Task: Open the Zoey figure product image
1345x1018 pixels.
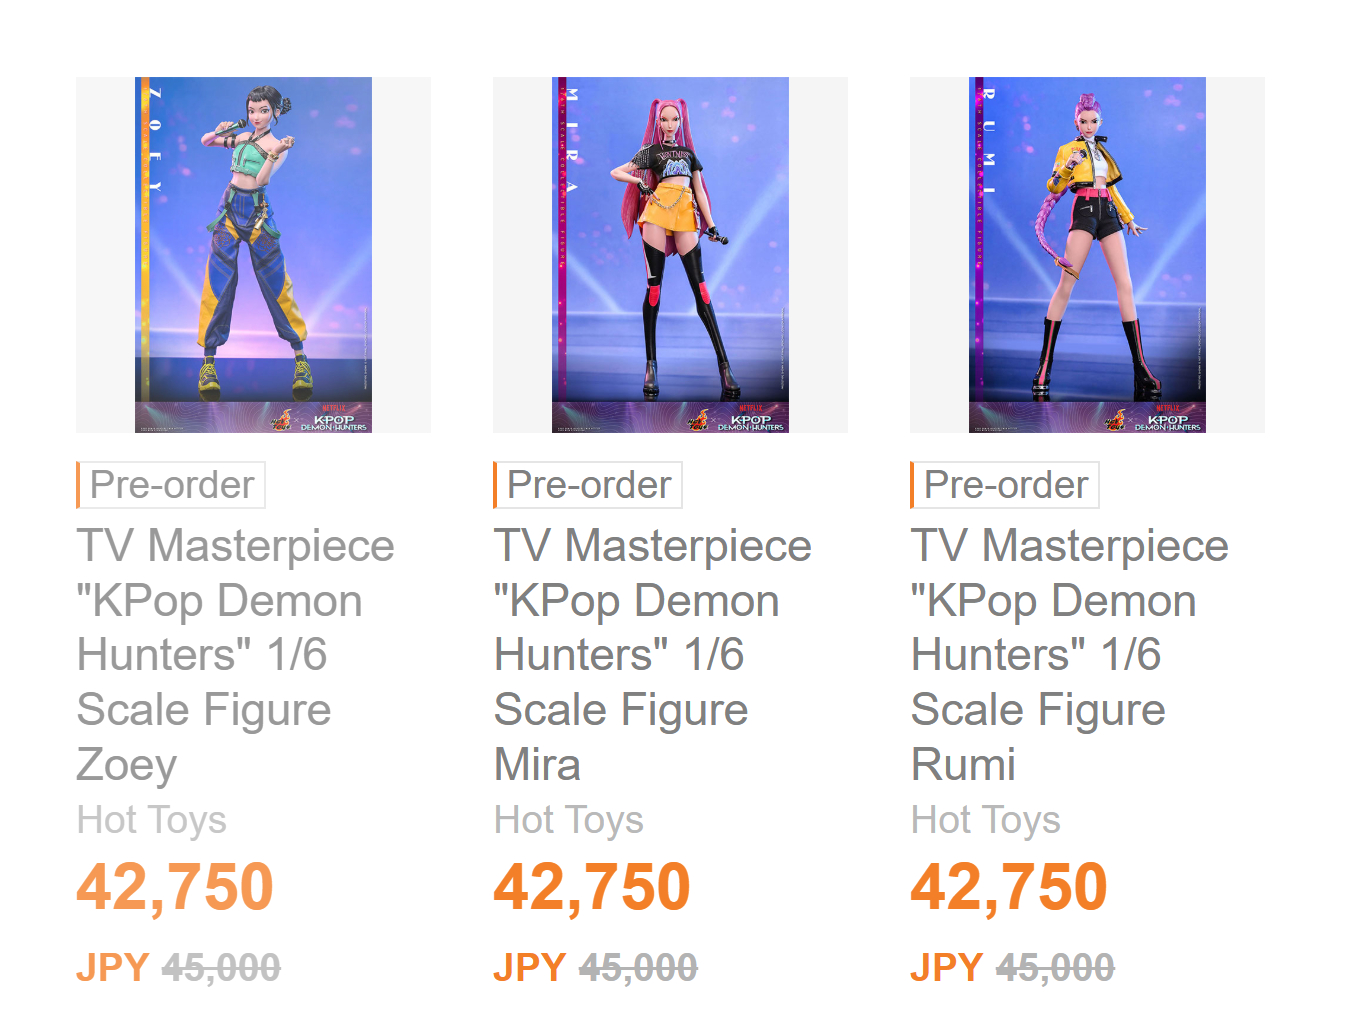Action: pos(253,255)
